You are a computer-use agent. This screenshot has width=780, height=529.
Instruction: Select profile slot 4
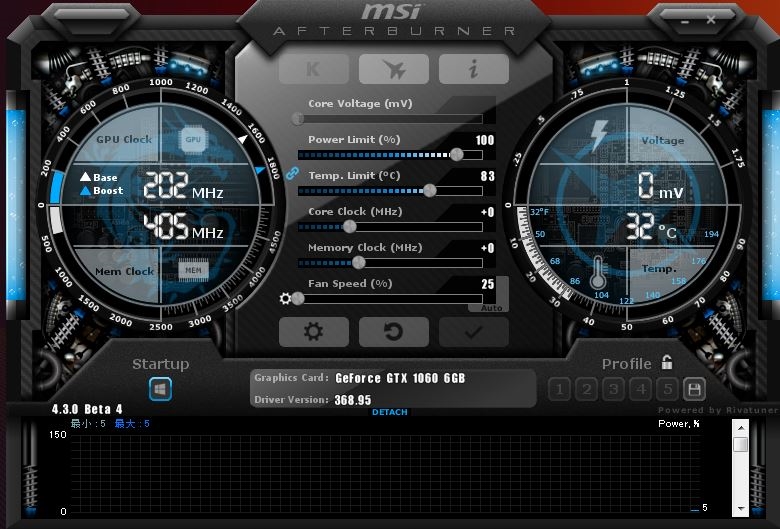641,389
